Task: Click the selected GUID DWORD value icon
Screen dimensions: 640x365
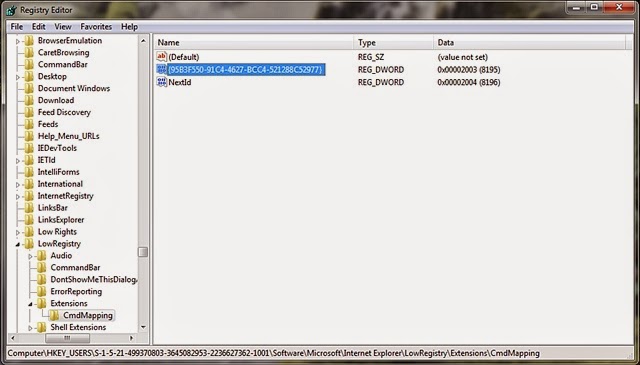Action: (x=162, y=69)
